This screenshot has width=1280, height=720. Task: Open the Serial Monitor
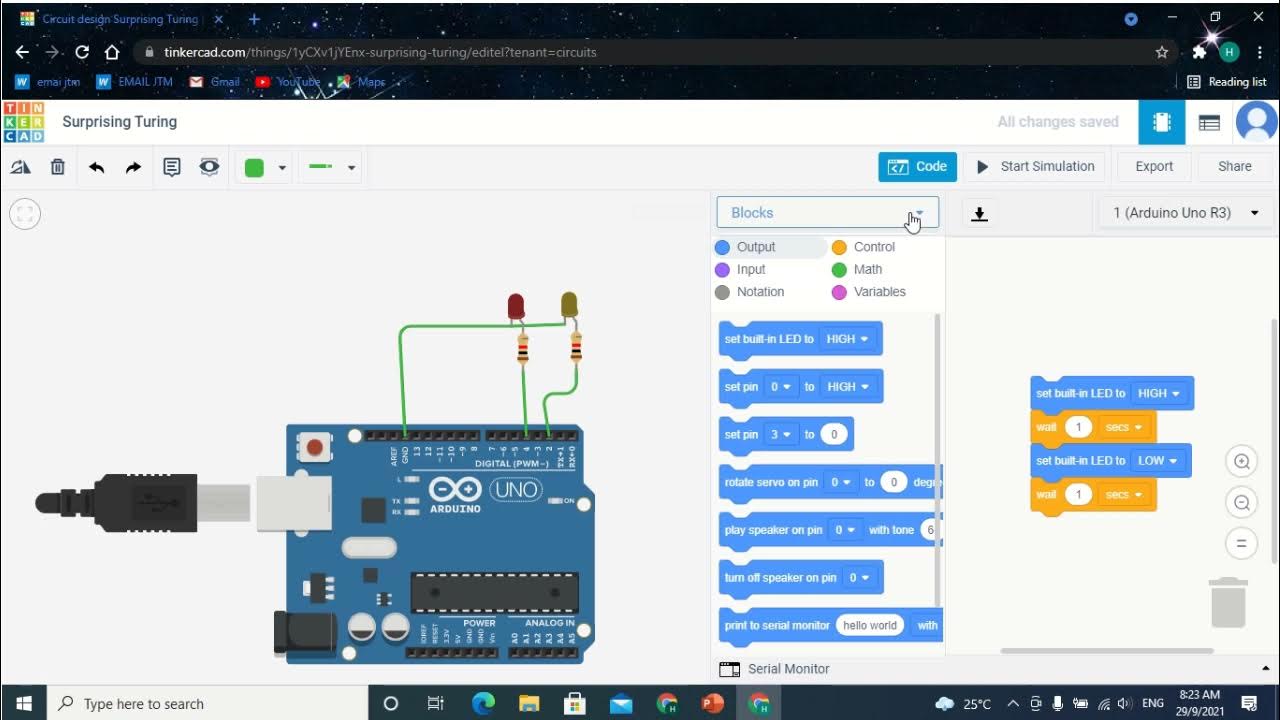(x=775, y=669)
